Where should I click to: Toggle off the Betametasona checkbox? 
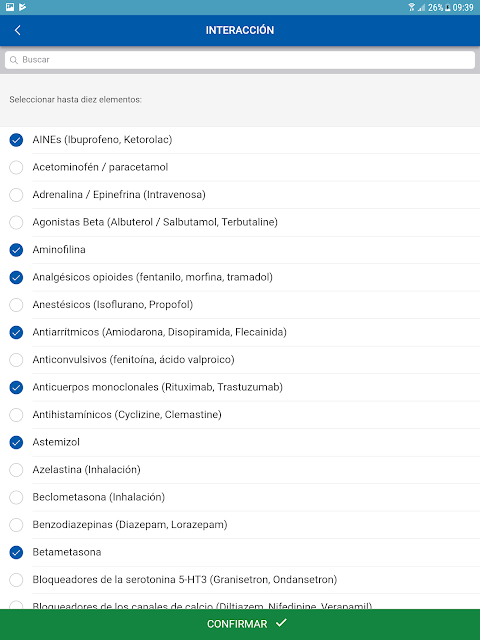[16, 552]
